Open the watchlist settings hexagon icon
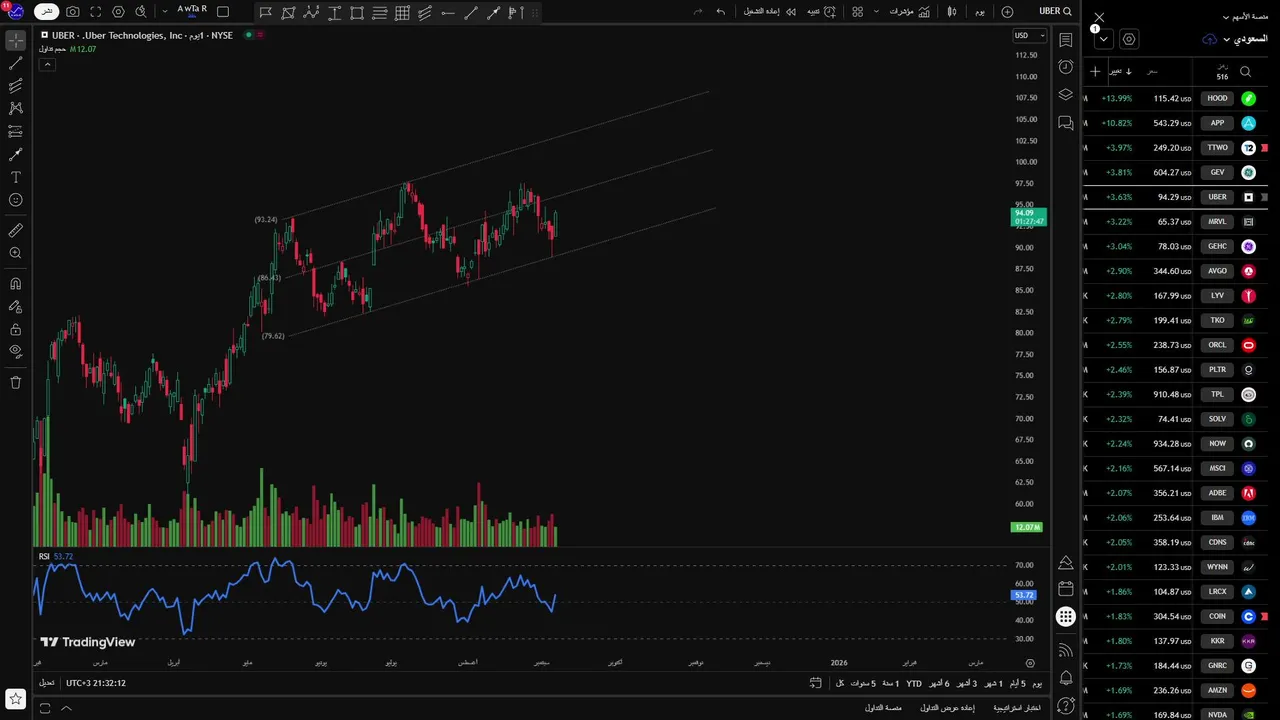Viewport: 1280px width, 720px height. [x=1129, y=40]
